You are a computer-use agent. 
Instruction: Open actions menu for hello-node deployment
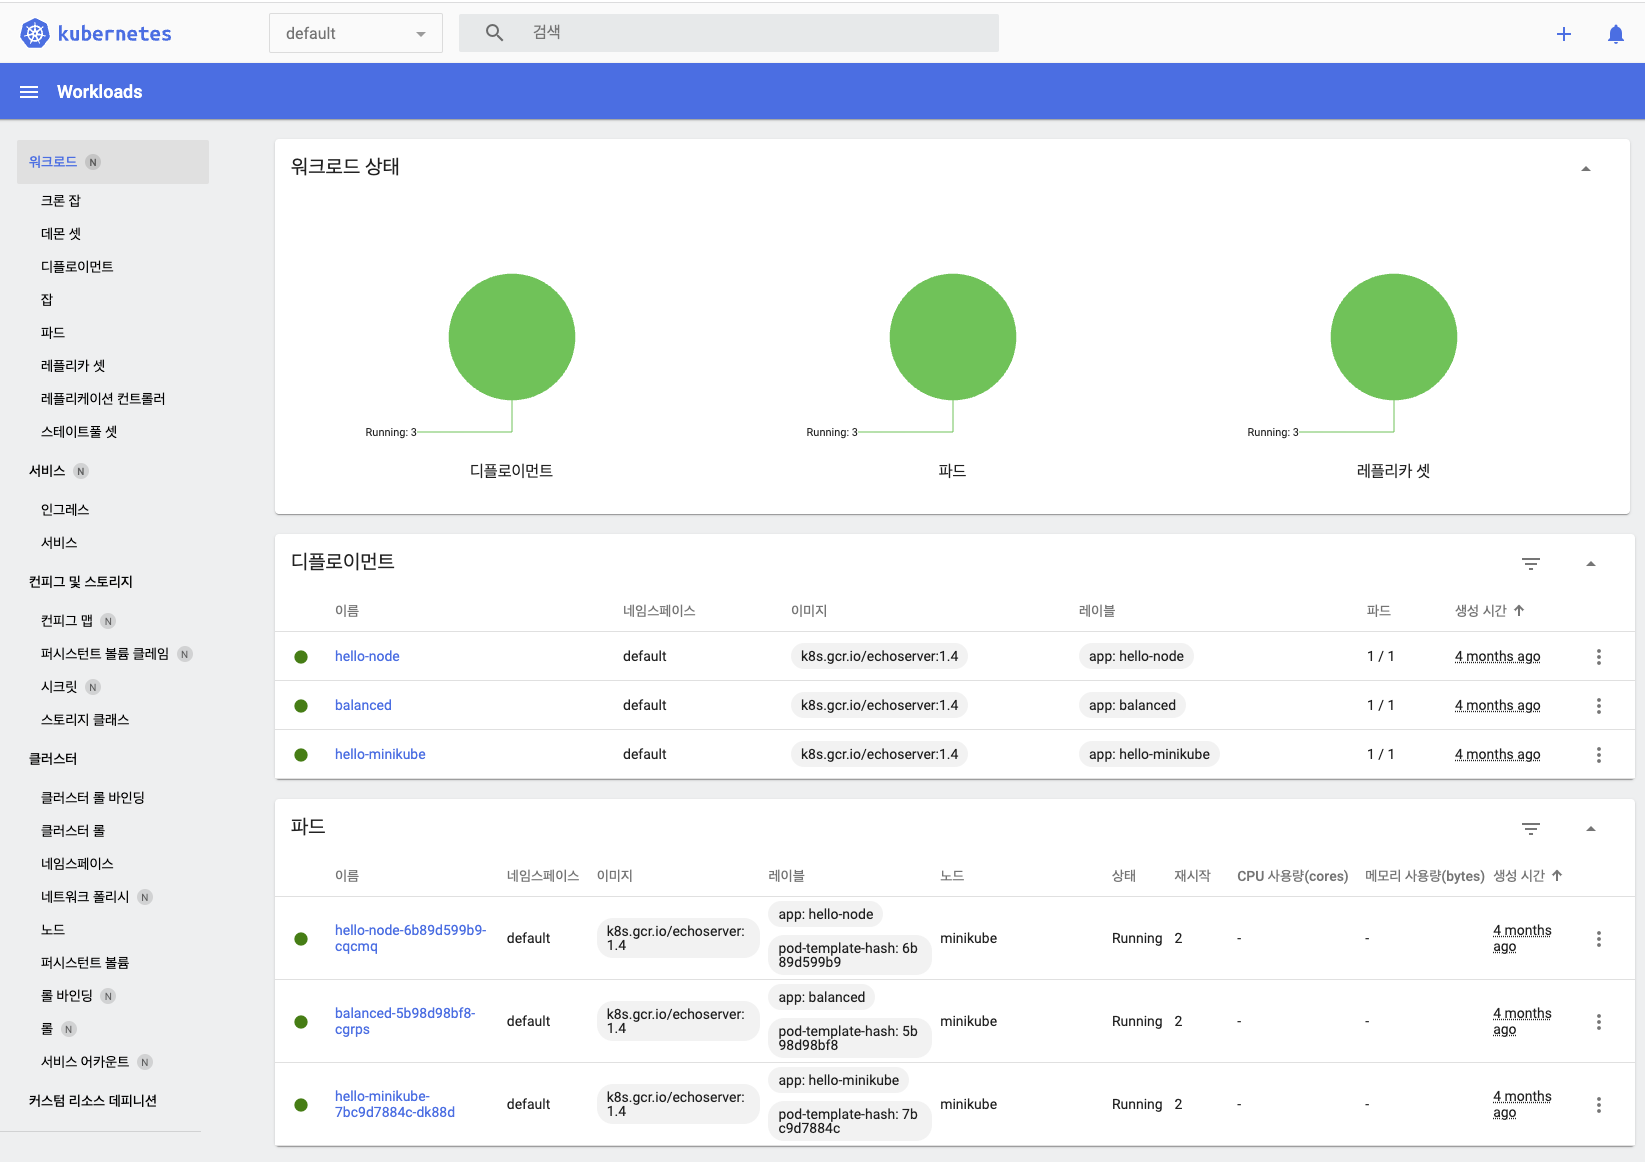[x=1599, y=657]
